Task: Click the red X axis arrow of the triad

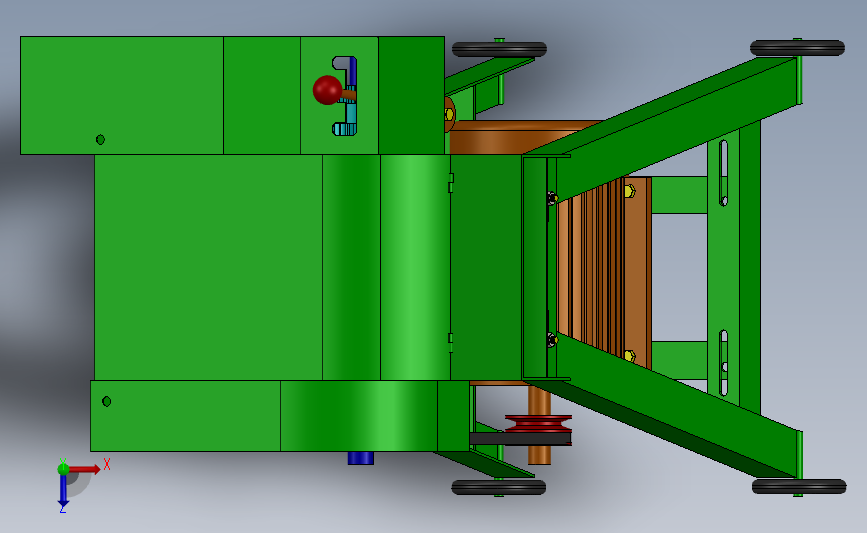Action: (84, 469)
